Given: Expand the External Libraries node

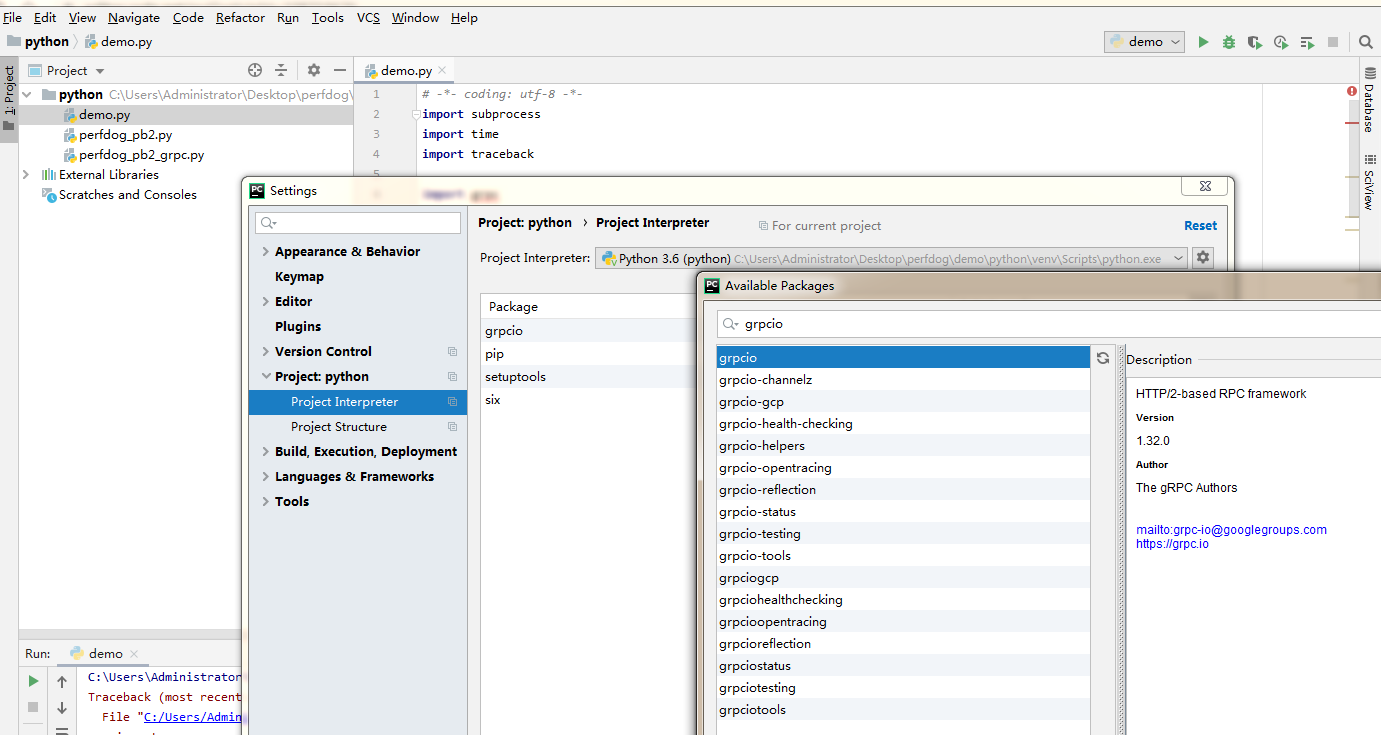Looking at the screenshot, I should click(x=26, y=174).
